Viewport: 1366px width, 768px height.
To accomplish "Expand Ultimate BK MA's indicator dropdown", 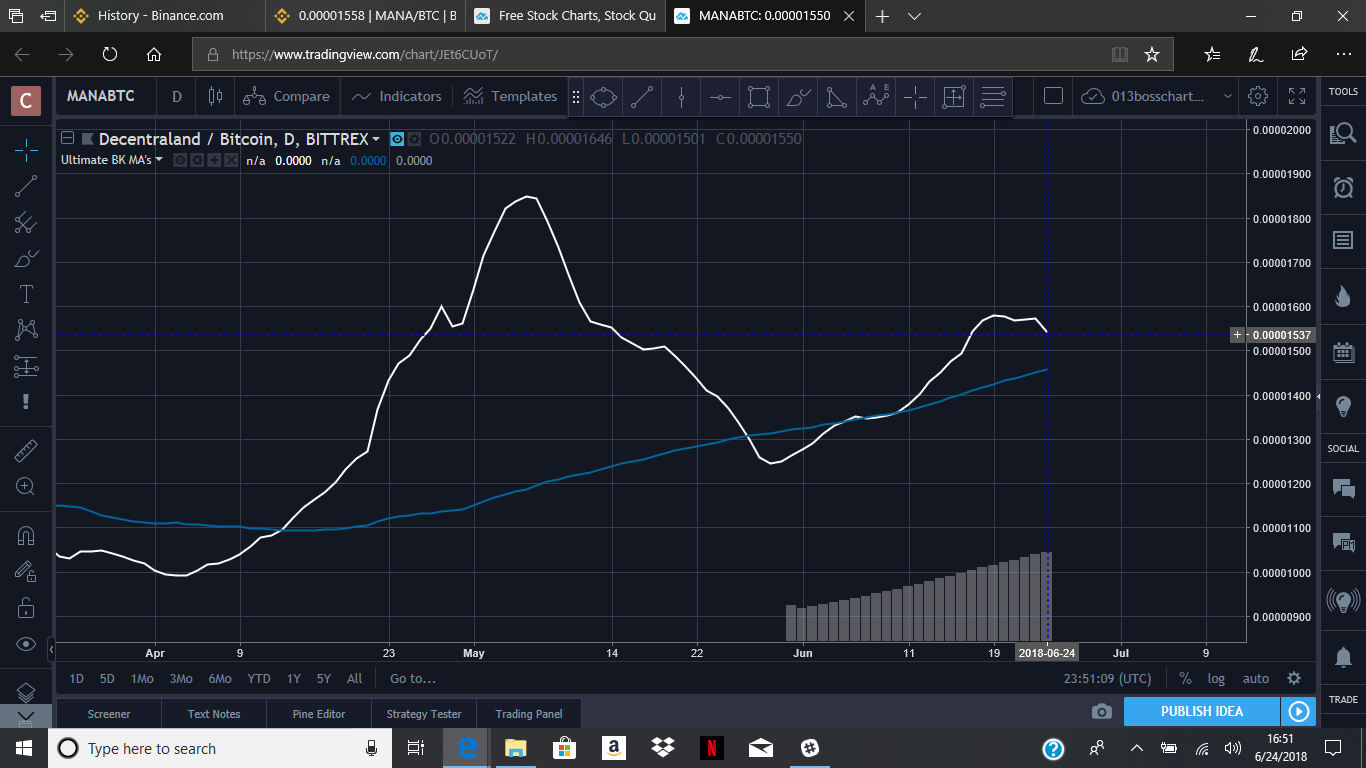I will click(x=159, y=160).
